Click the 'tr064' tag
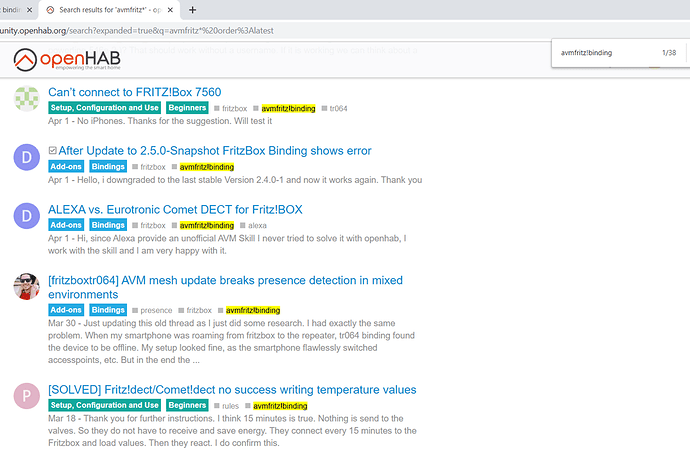This screenshot has width=690, height=454. pos(338,109)
